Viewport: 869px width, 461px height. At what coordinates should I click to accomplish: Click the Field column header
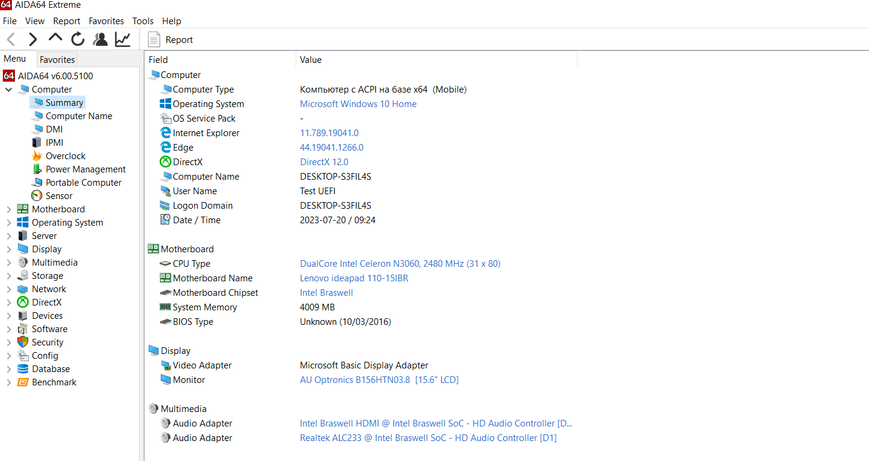click(221, 60)
